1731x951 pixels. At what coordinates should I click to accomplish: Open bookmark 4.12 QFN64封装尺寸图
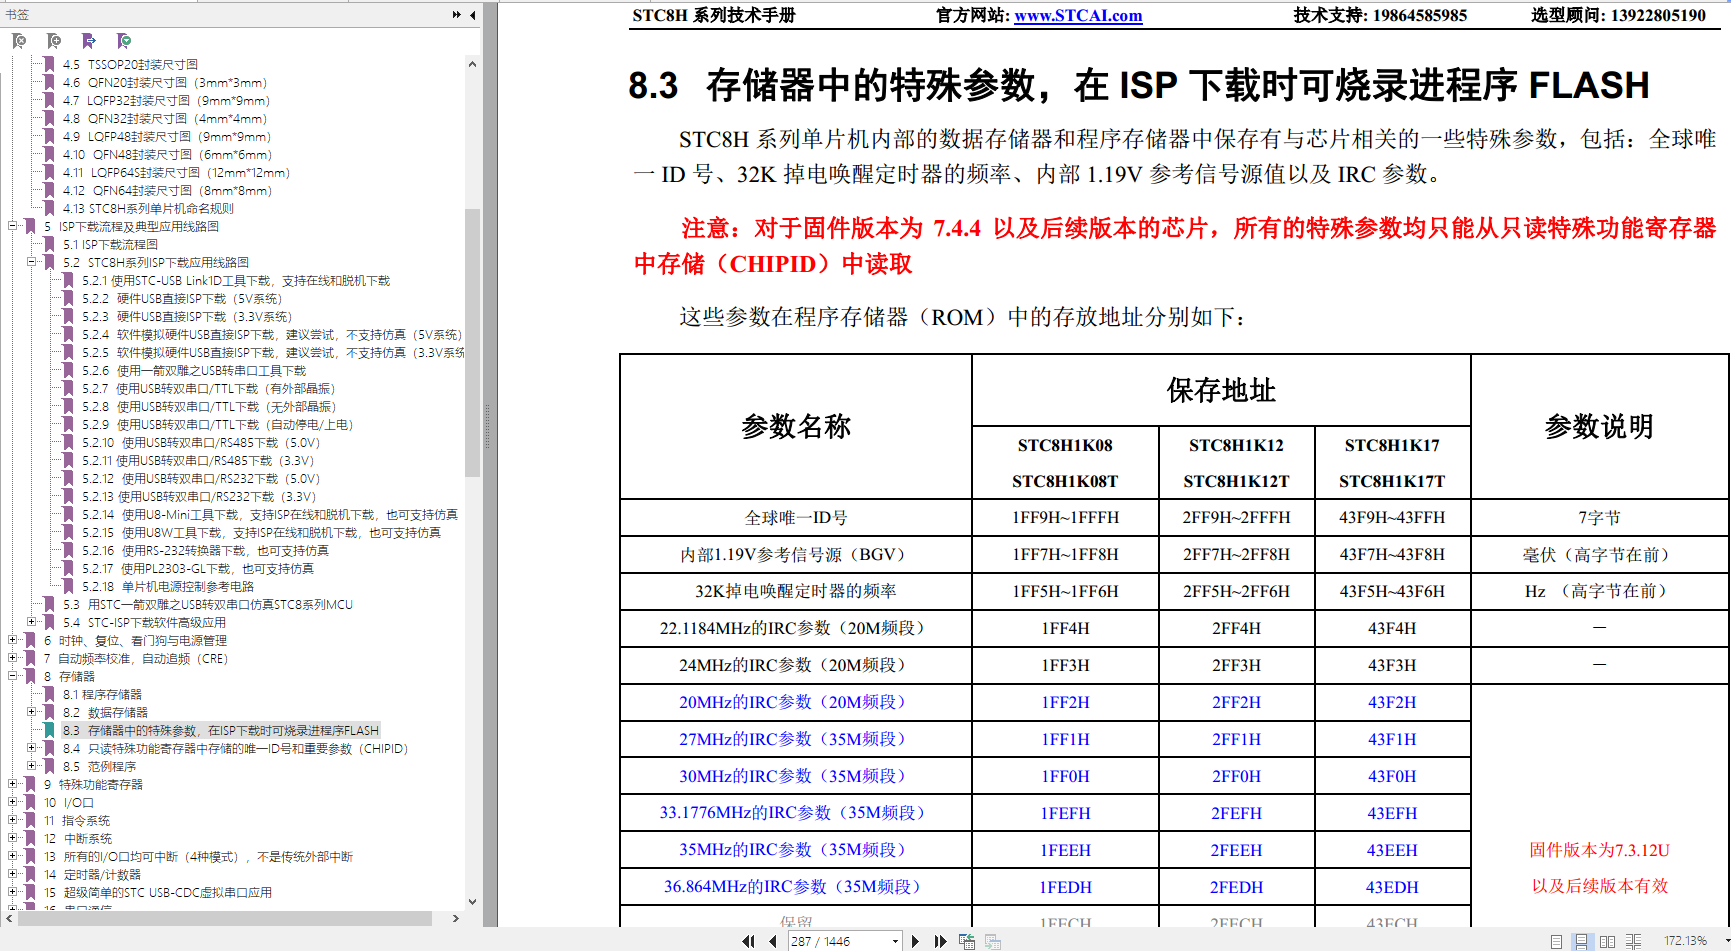coord(167,190)
